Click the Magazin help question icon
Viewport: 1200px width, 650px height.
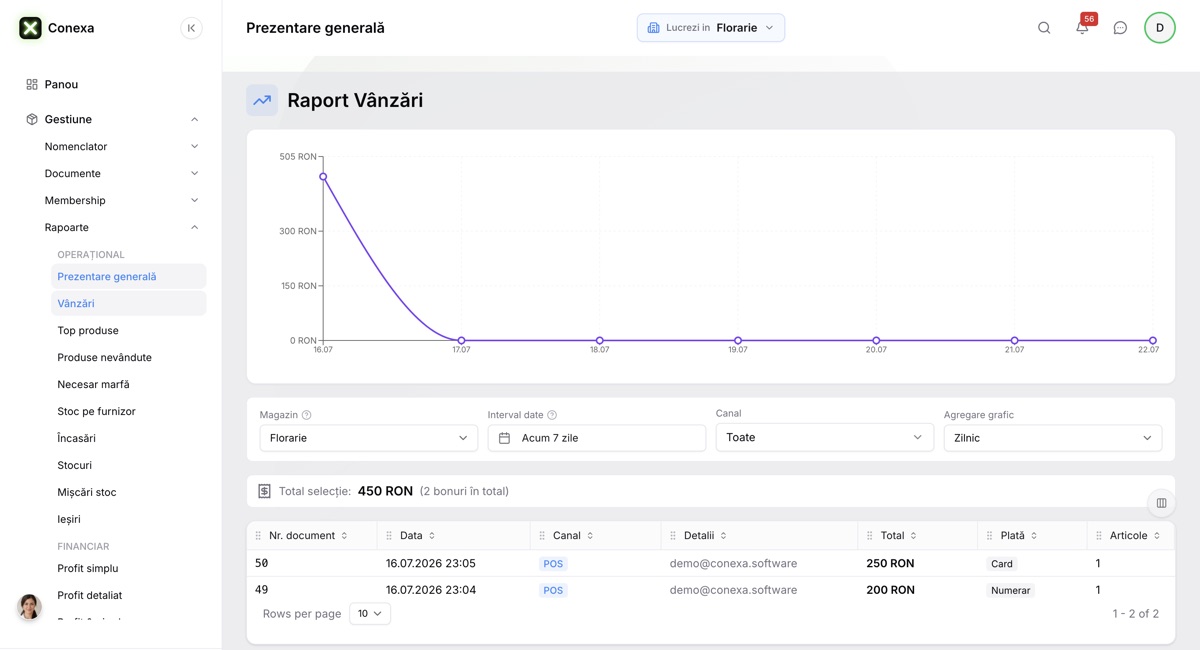307,415
